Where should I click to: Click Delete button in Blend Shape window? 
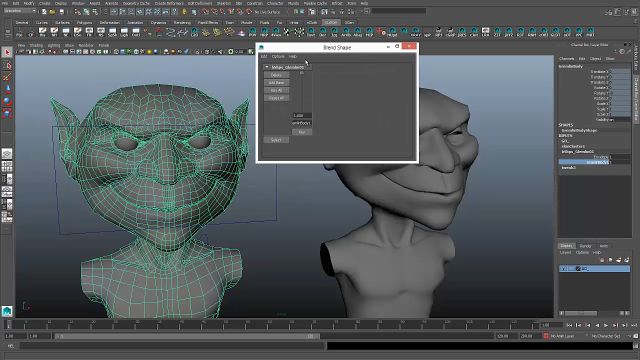(276, 75)
